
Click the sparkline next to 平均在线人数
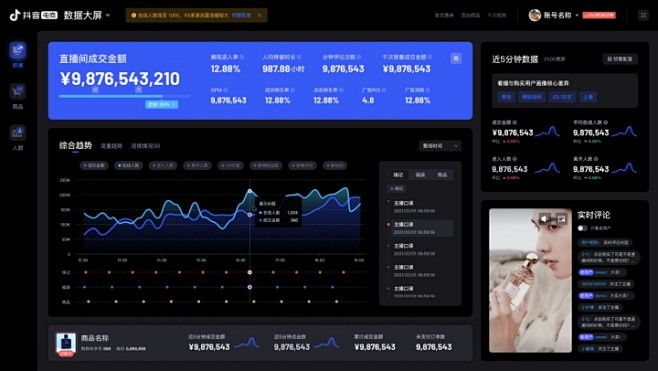pyautogui.click(x=624, y=132)
